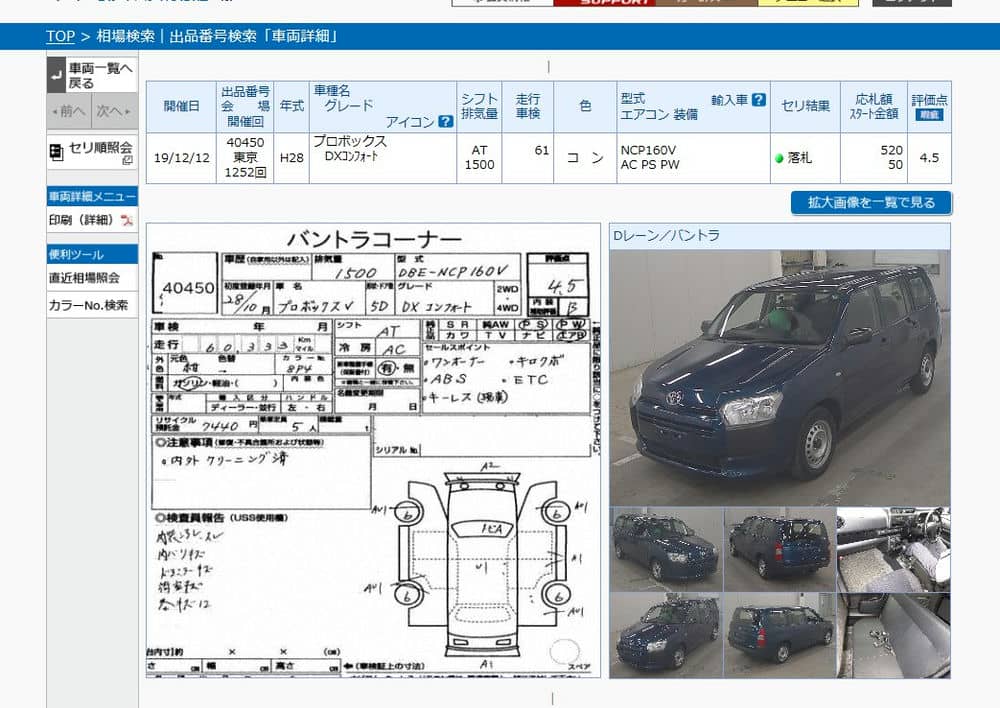Click the green 落札 status indicator
The width and height of the screenshot is (1000, 708).
coord(780,158)
